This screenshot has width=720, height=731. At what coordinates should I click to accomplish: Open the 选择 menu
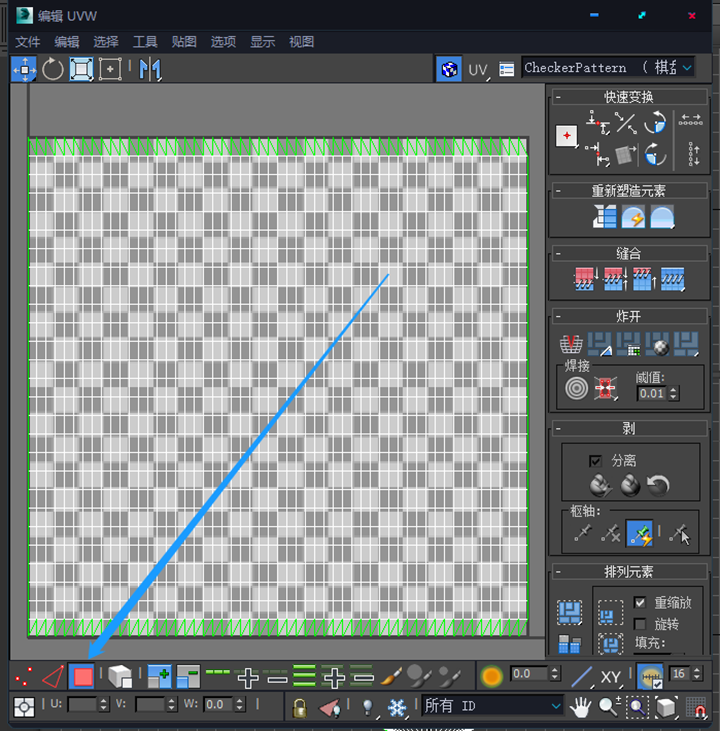point(106,42)
